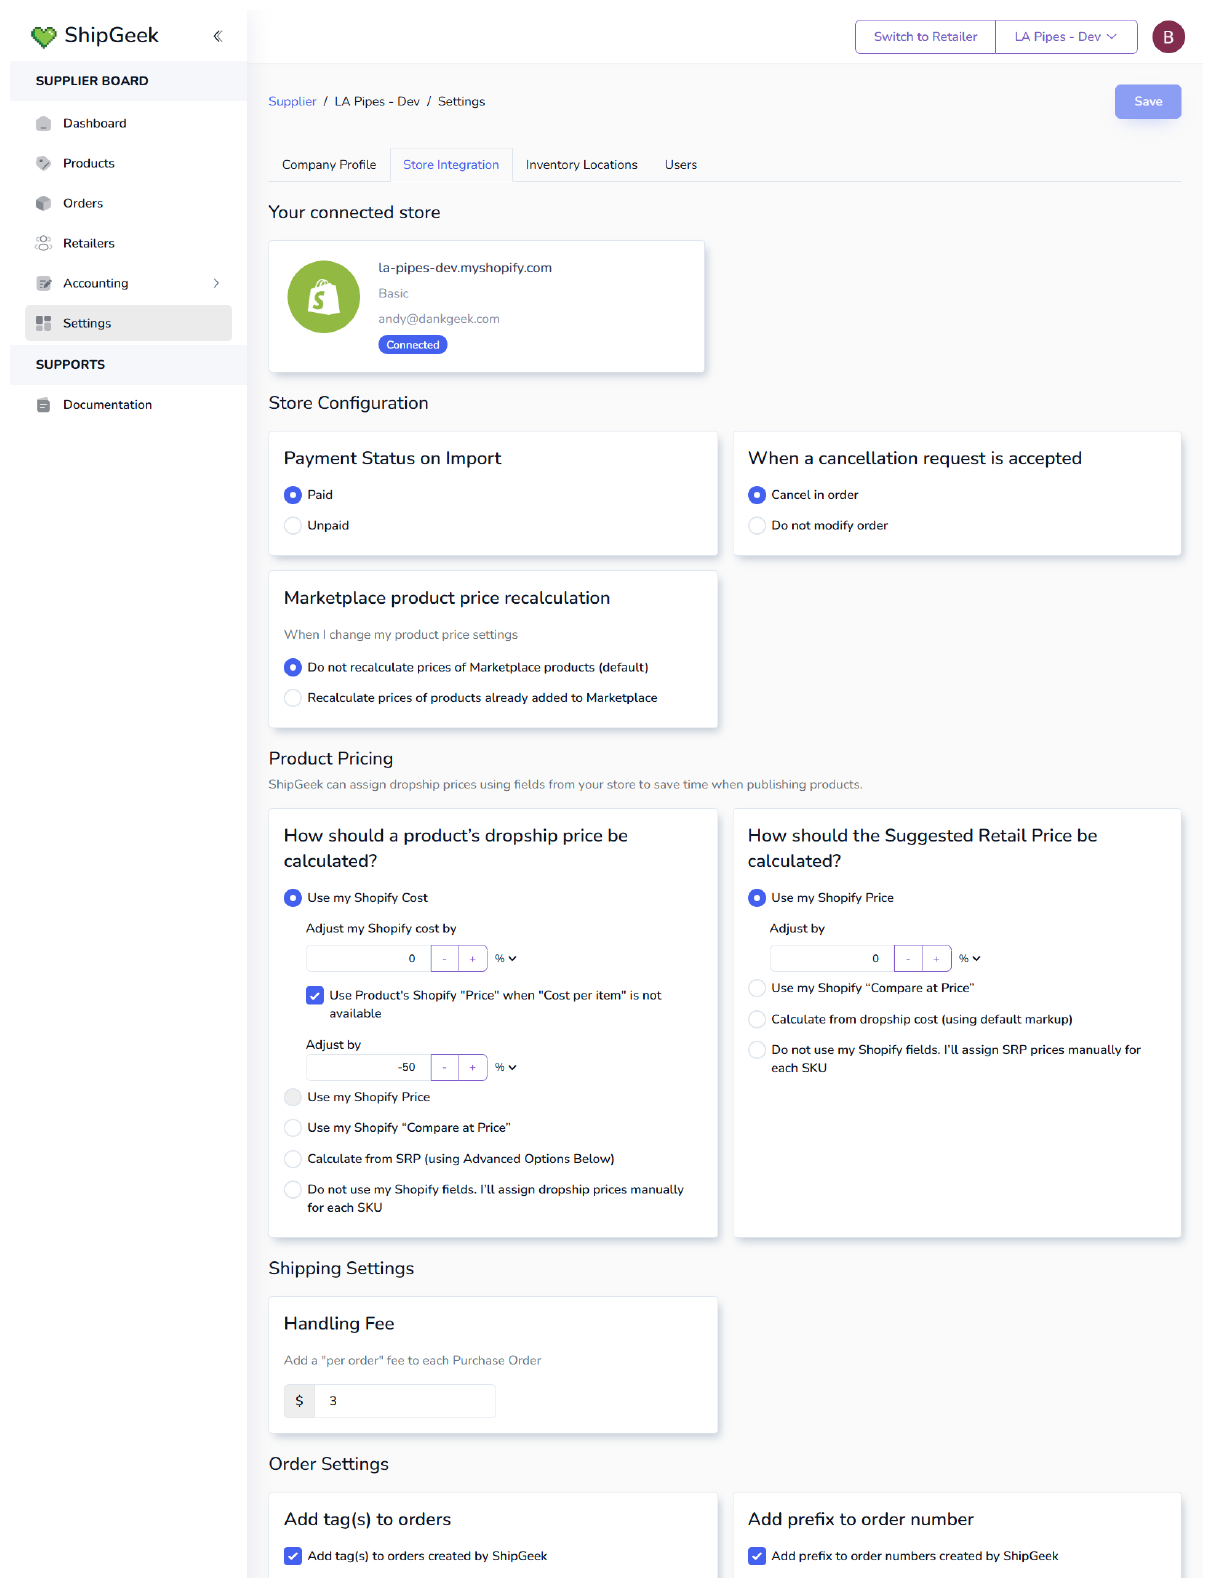Select Use my Shopify Cost for dropship

(x=293, y=898)
